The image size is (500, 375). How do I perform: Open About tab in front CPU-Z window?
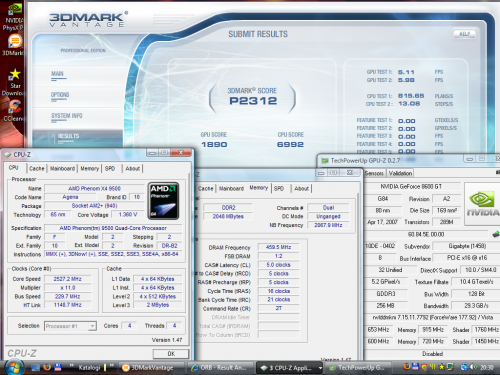pyautogui.click(x=133, y=169)
